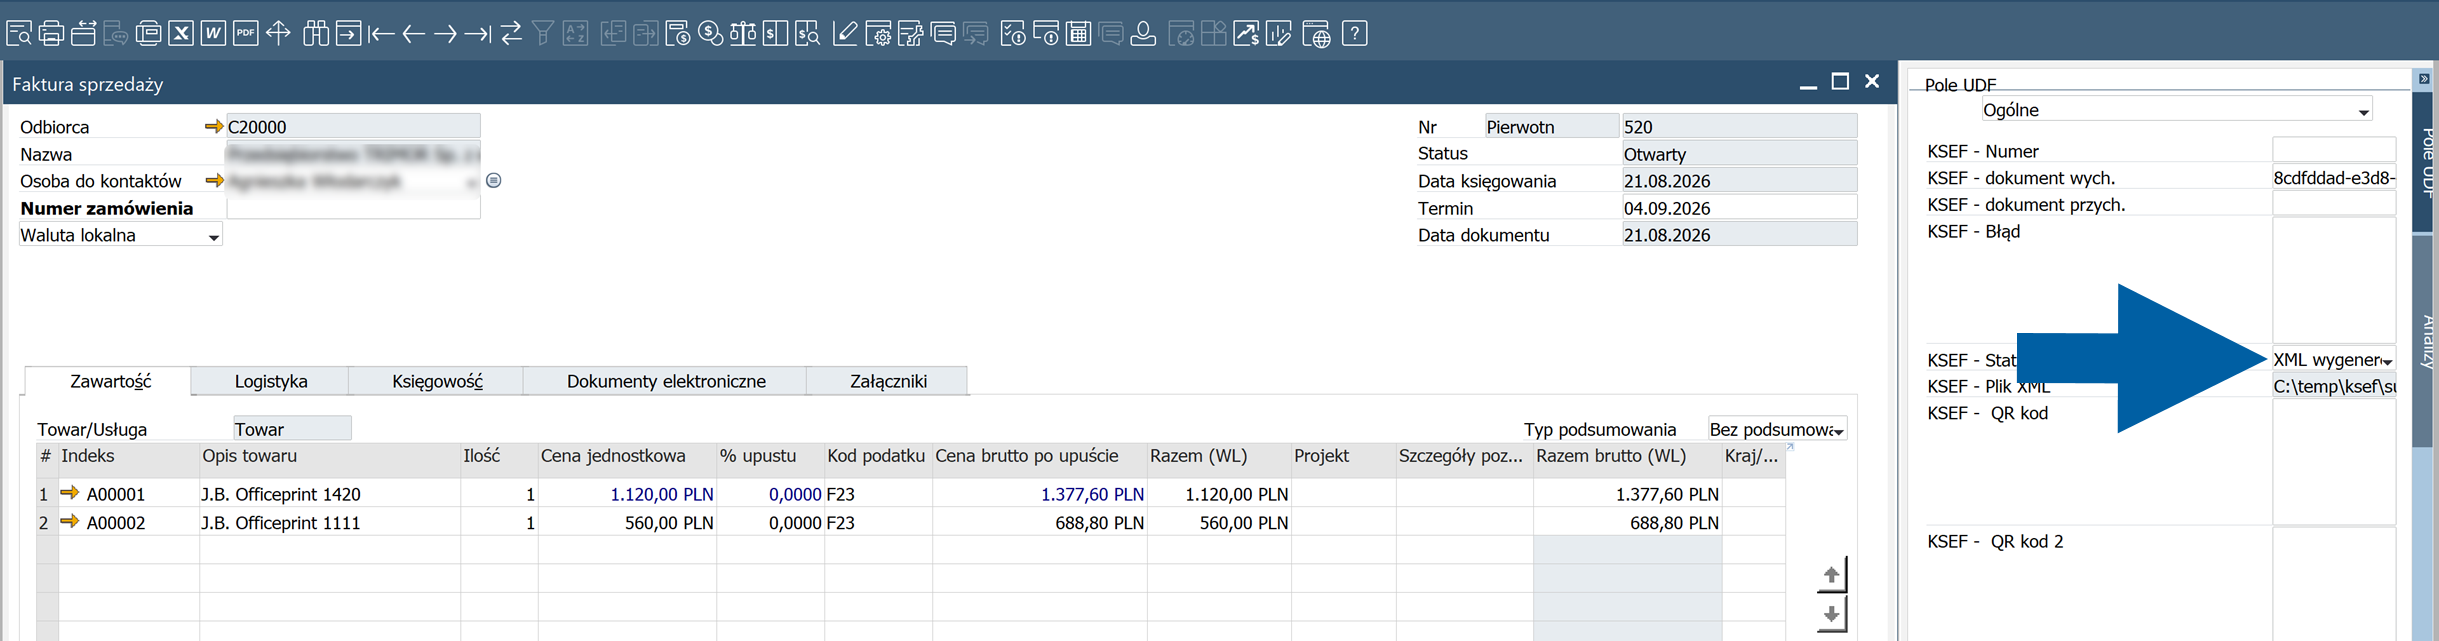The image size is (2439, 641).
Task: Open the web browser globe icon
Action: tap(1317, 34)
